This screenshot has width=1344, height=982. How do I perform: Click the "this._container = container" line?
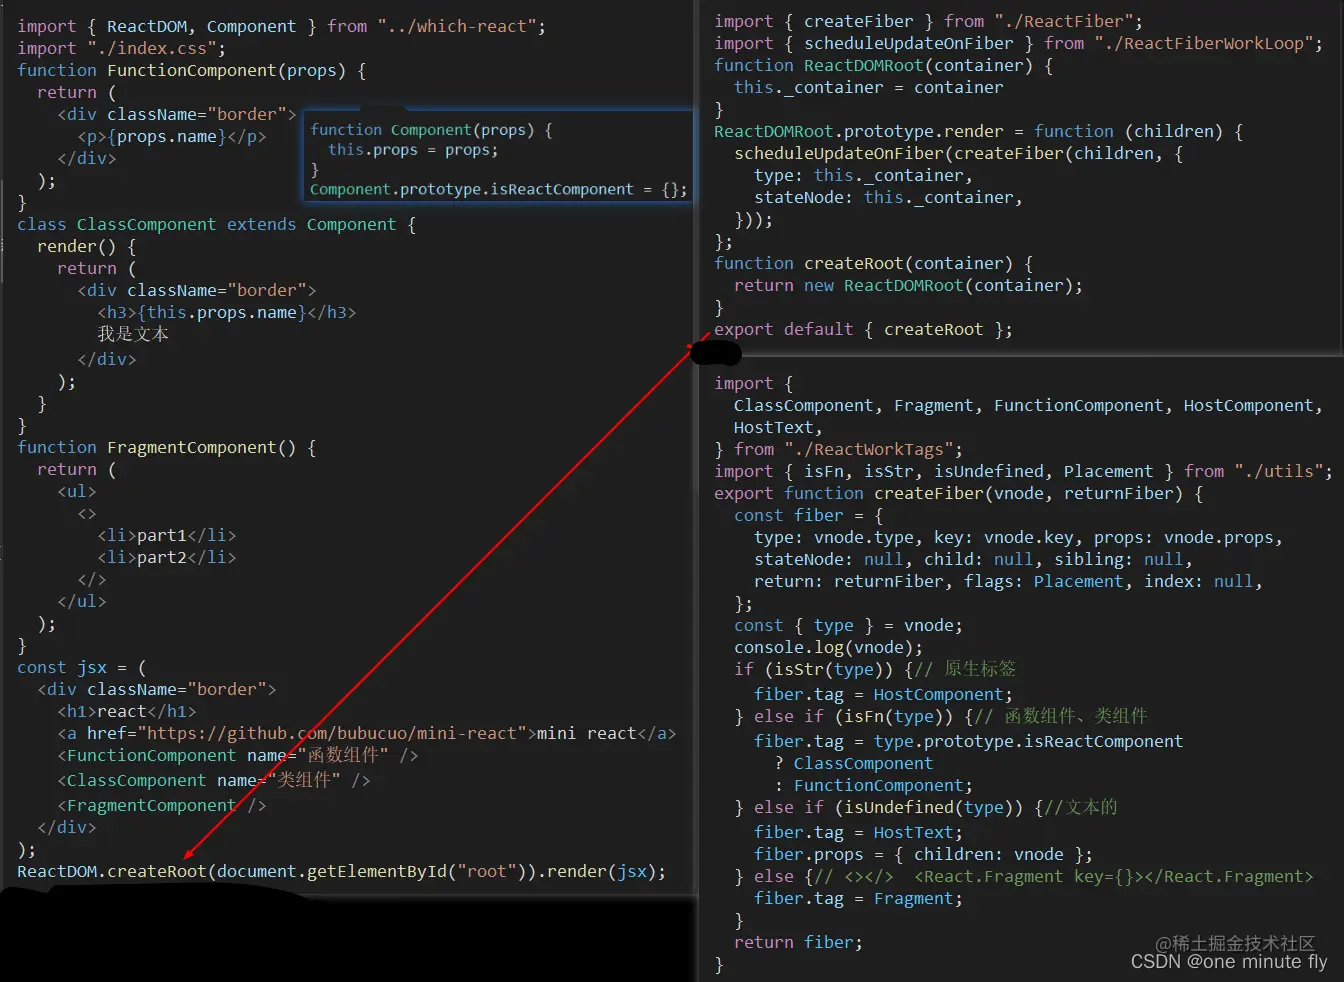pos(869,87)
